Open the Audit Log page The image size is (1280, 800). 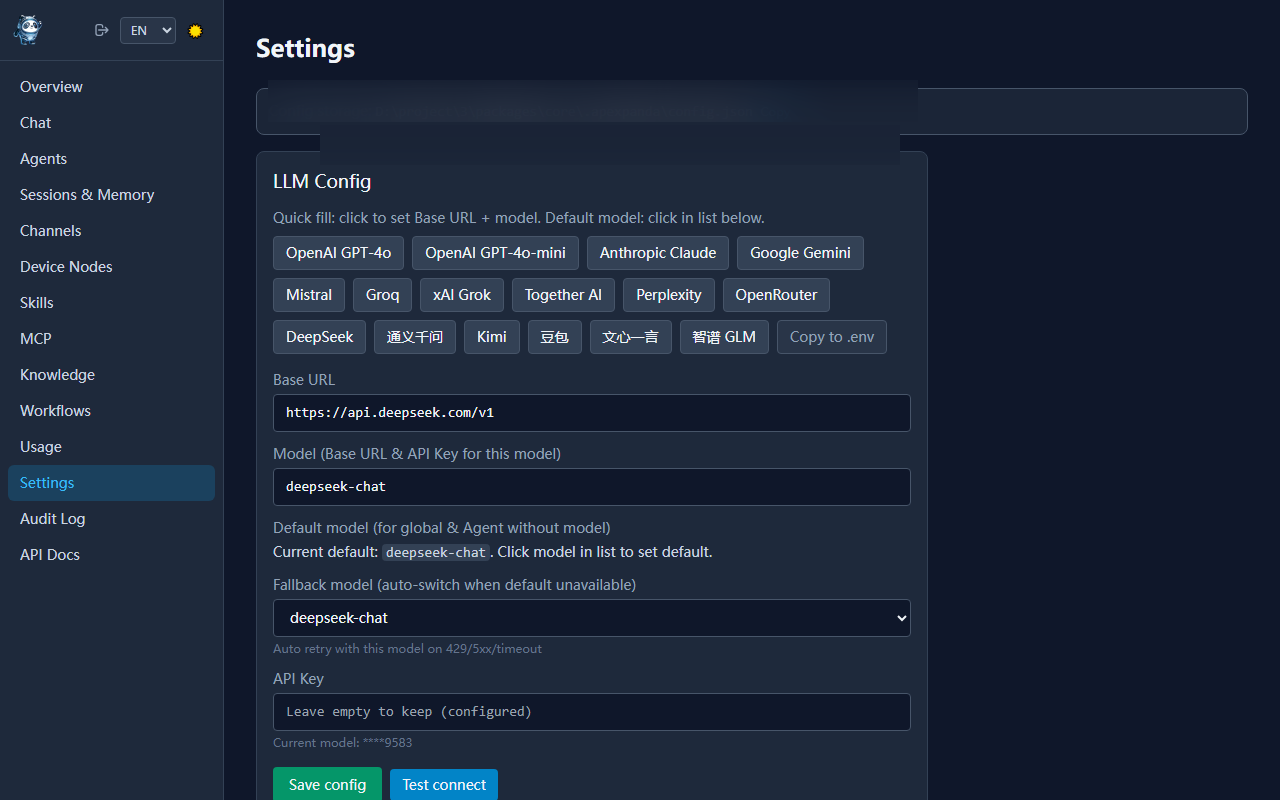111,519
